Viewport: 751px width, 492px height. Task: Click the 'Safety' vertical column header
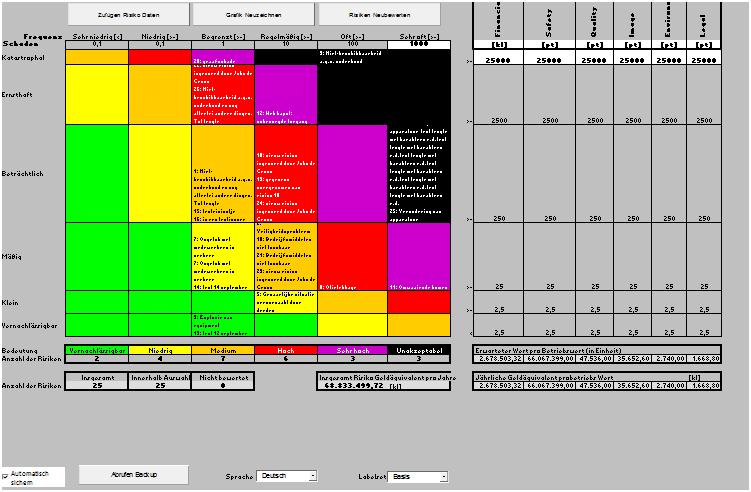pos(549,22)
